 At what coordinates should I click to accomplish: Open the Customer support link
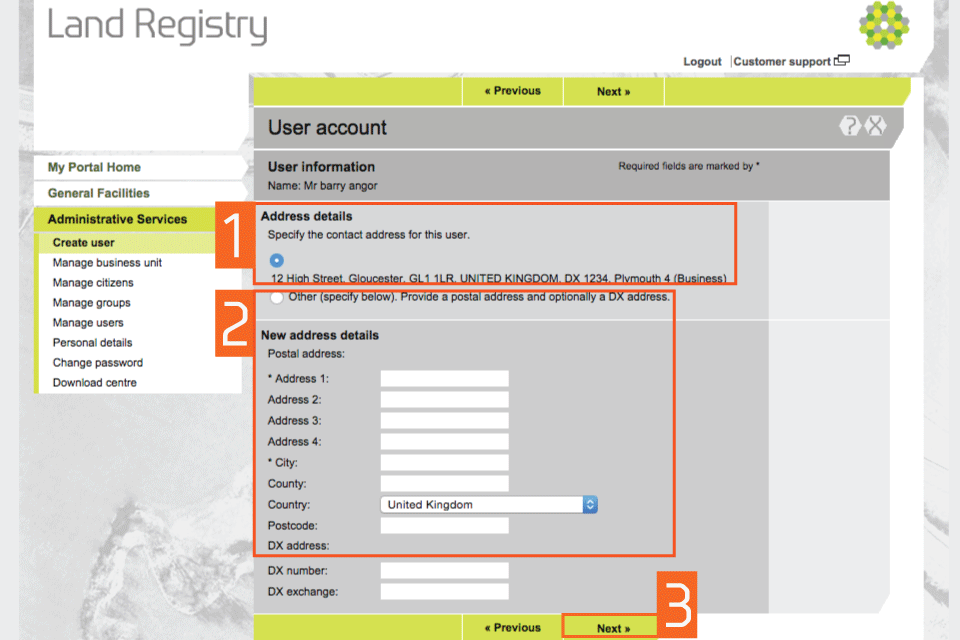coord(782,62)
